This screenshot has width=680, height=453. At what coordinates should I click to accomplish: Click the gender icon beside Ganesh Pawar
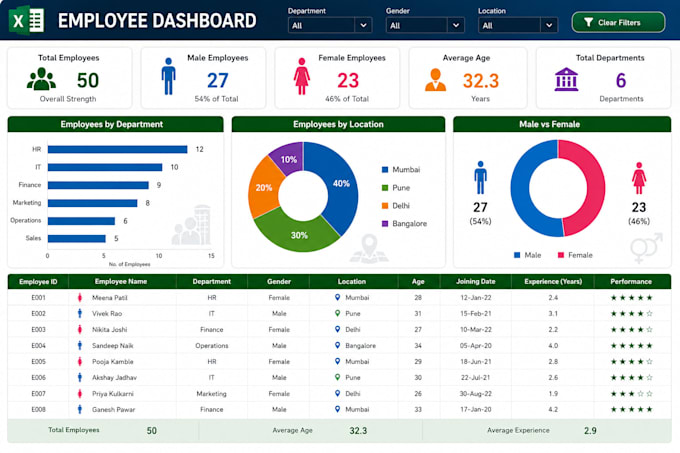[80, 409]
